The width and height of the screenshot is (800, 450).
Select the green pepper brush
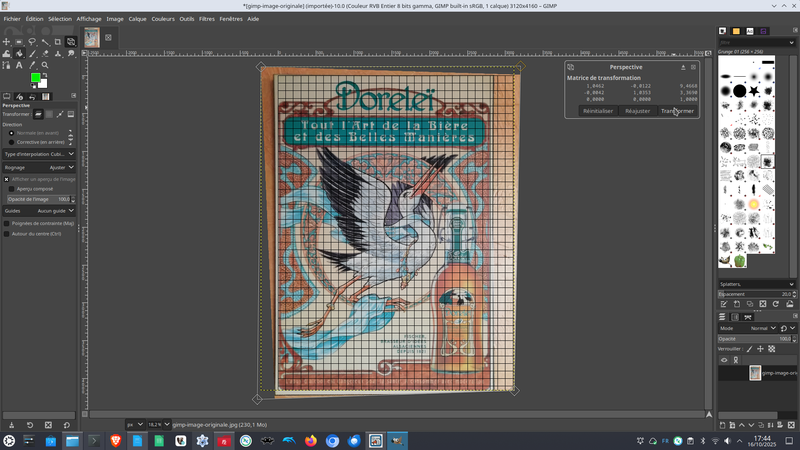click(x=740, y=261)
